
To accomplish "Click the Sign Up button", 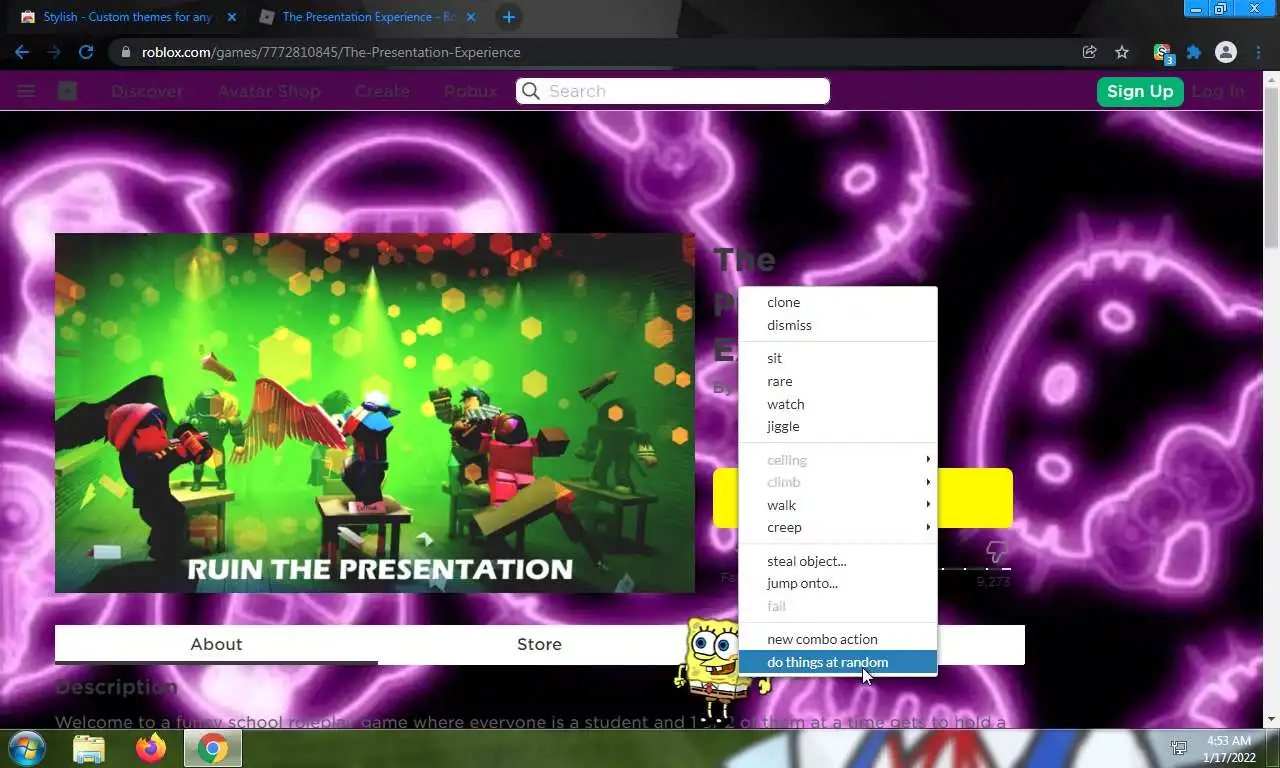I will coord(1140,91).
